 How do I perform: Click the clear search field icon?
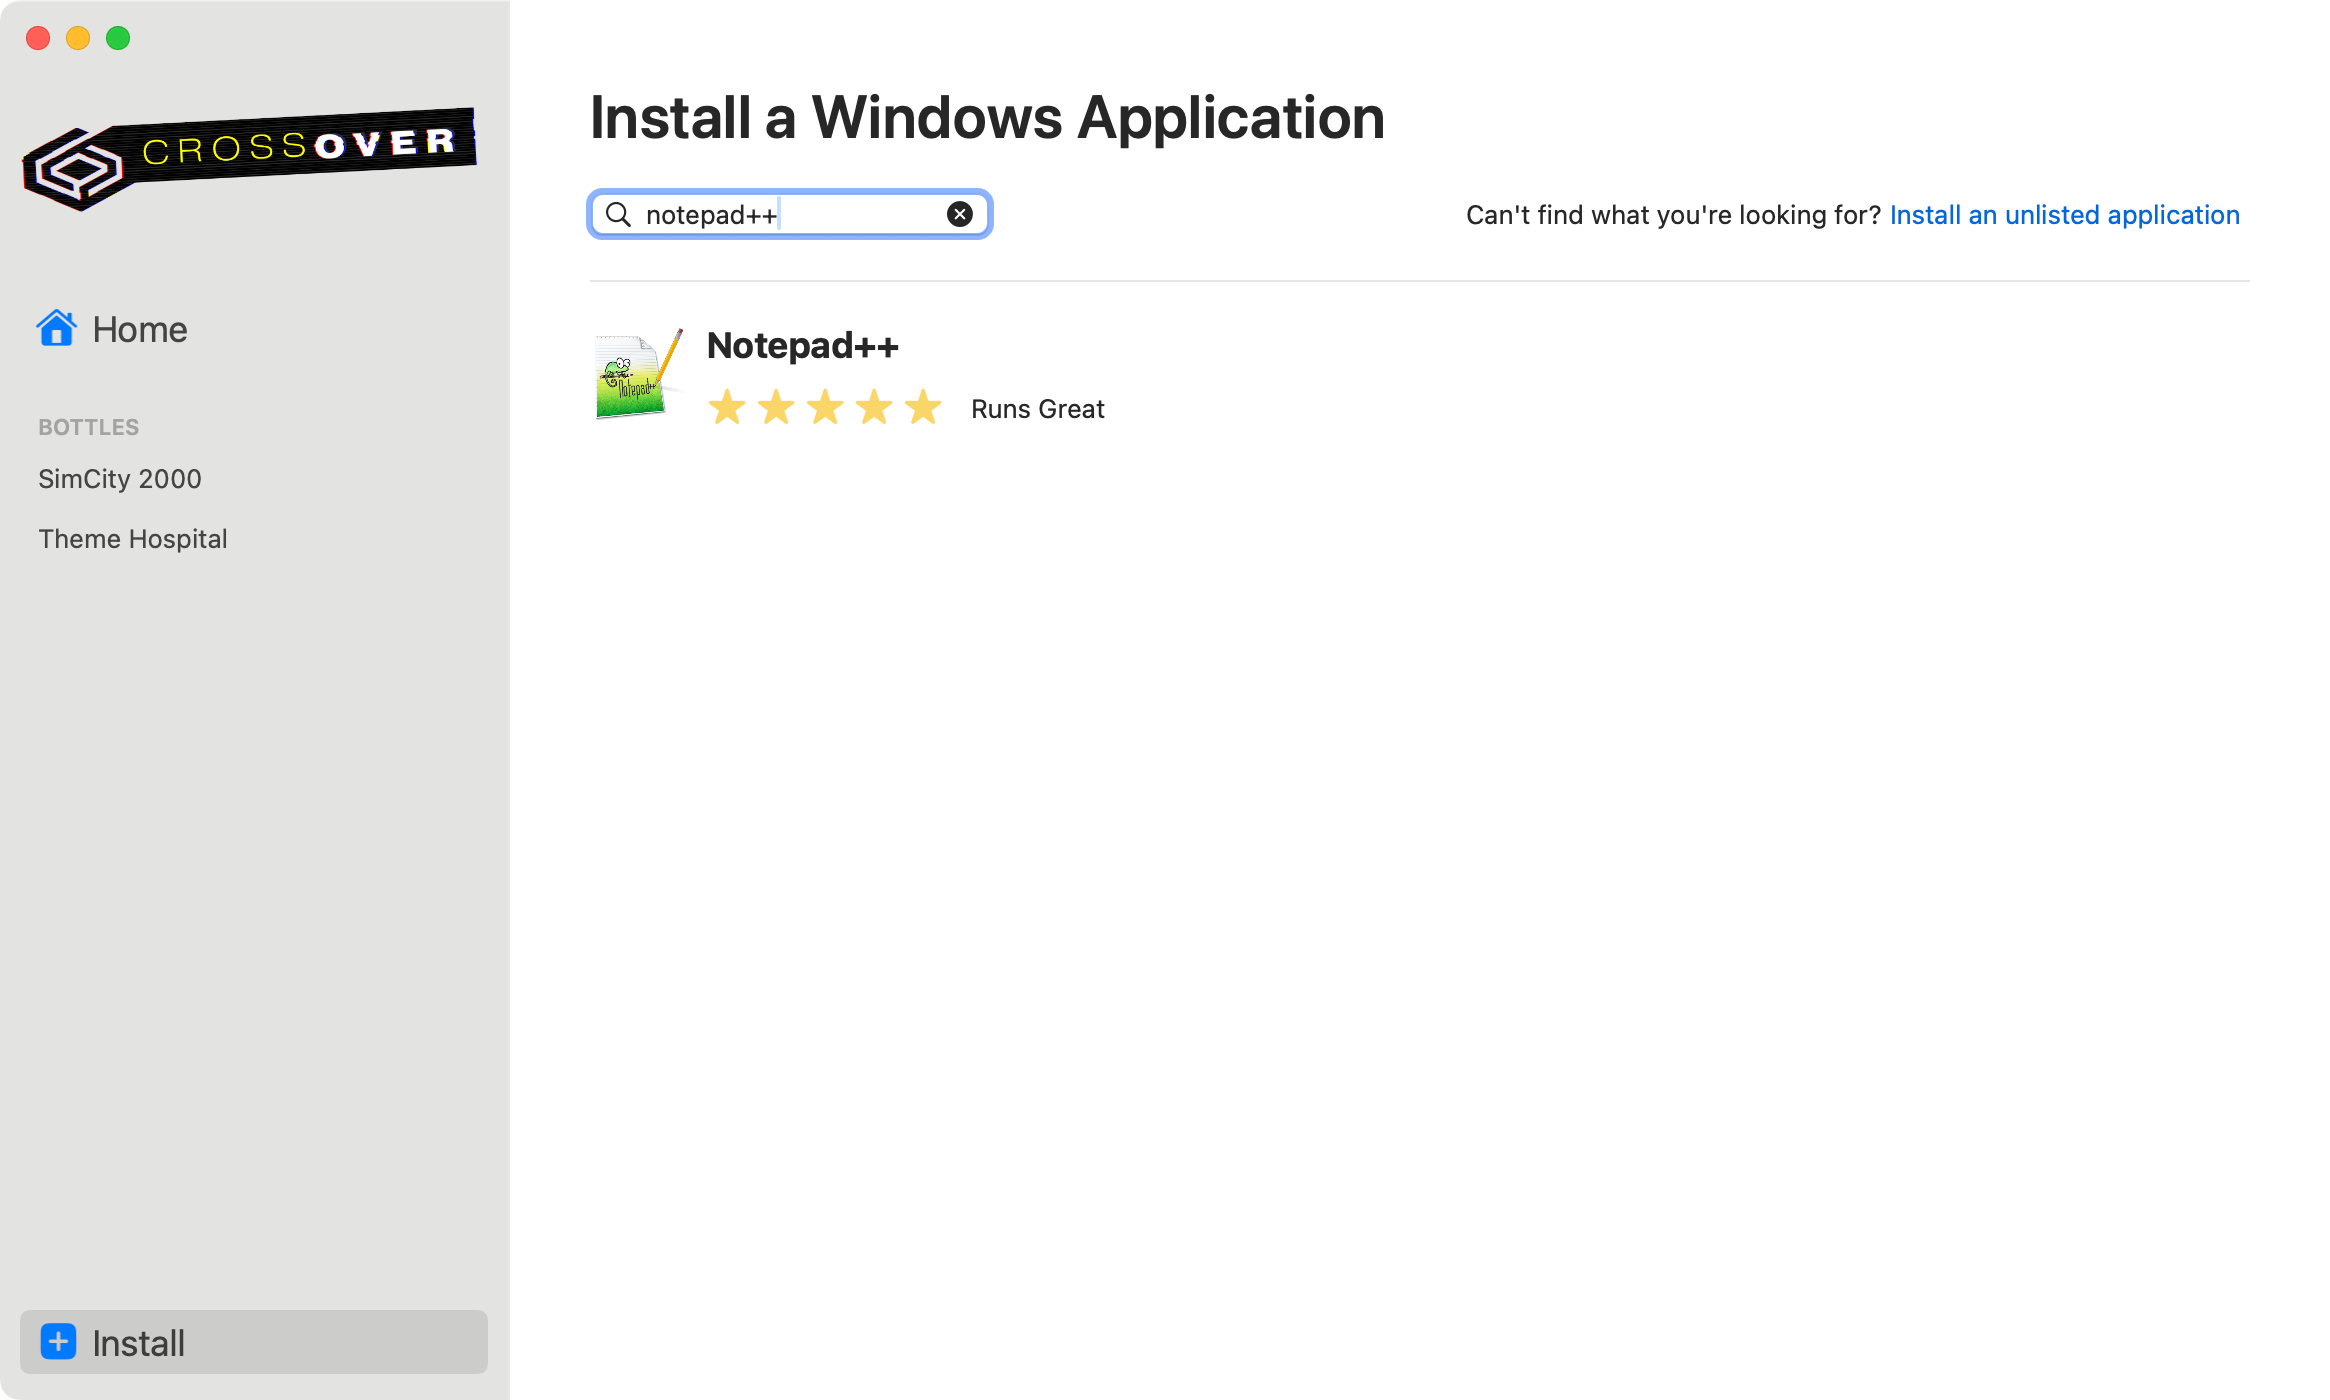959,213
